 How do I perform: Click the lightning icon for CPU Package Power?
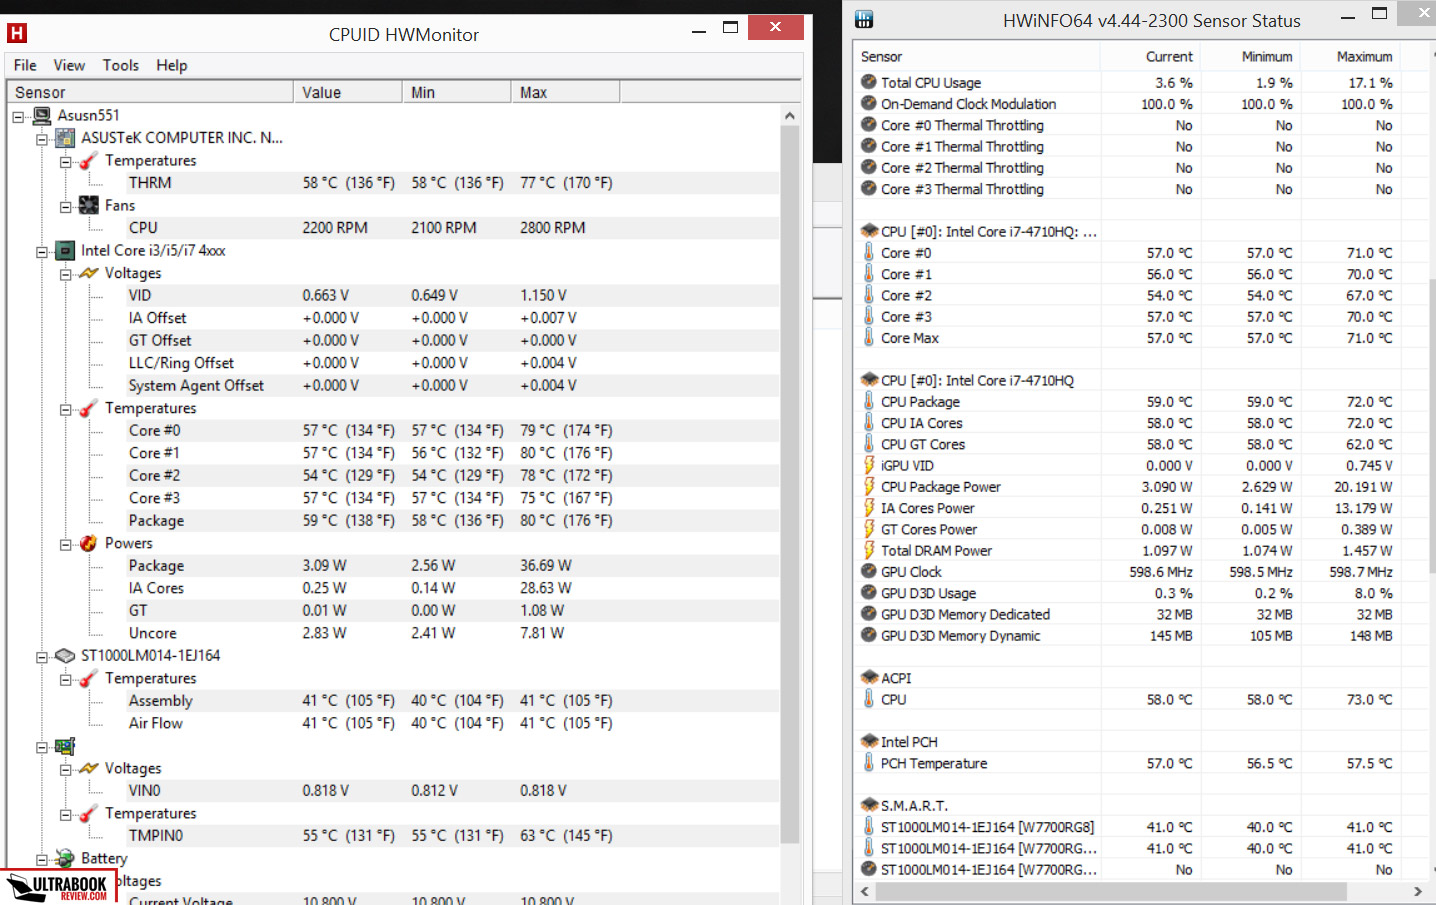coord(869,486)
